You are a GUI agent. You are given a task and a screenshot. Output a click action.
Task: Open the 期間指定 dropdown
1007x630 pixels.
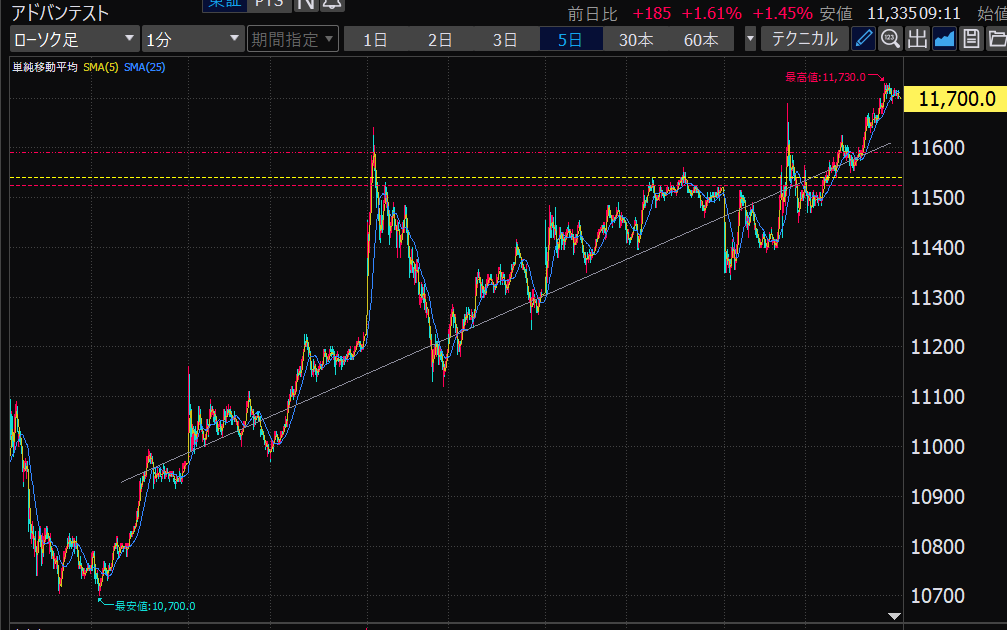pos(293,39)
